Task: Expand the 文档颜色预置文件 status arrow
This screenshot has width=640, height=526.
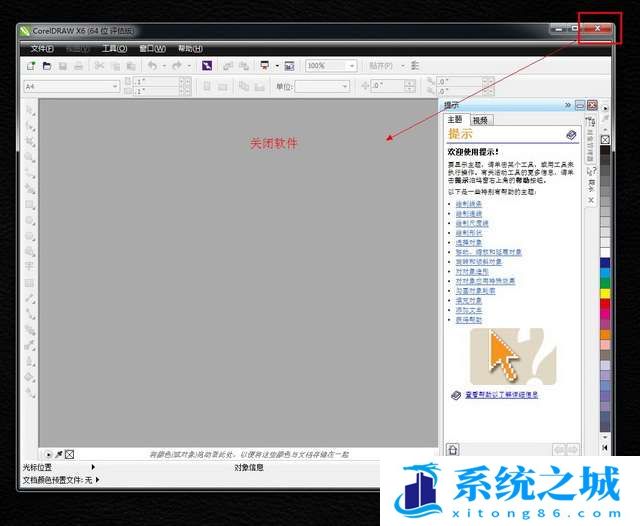Action: tap(98, 480)
